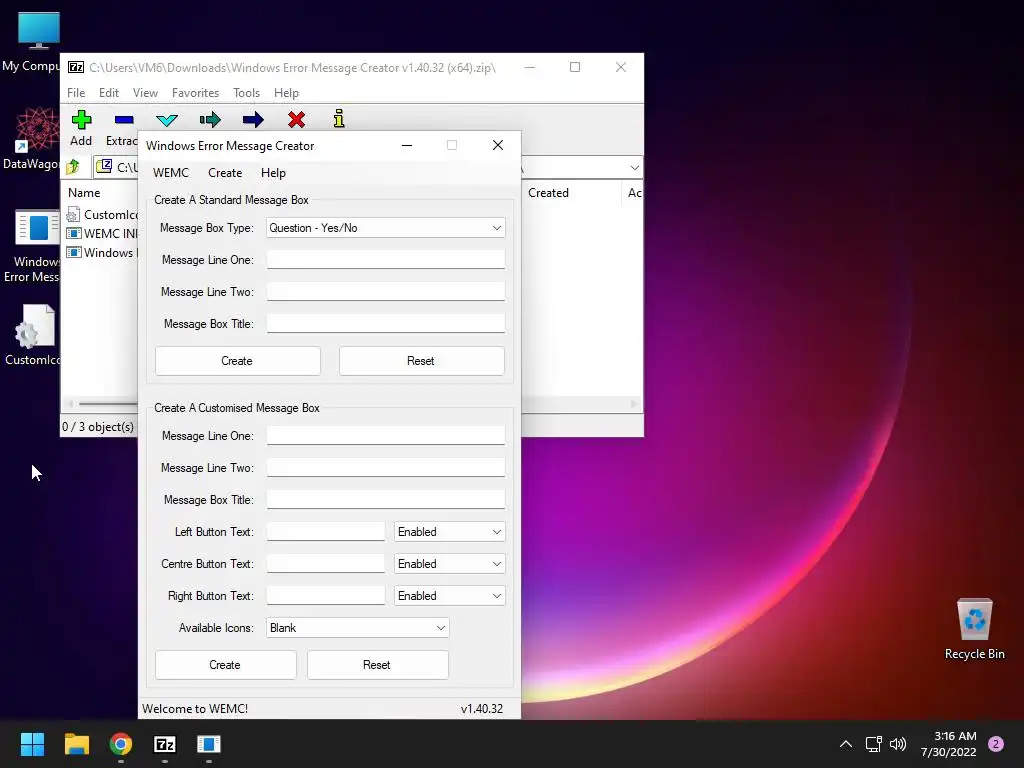Click the 7-Zip Info yellow icon

338,119
